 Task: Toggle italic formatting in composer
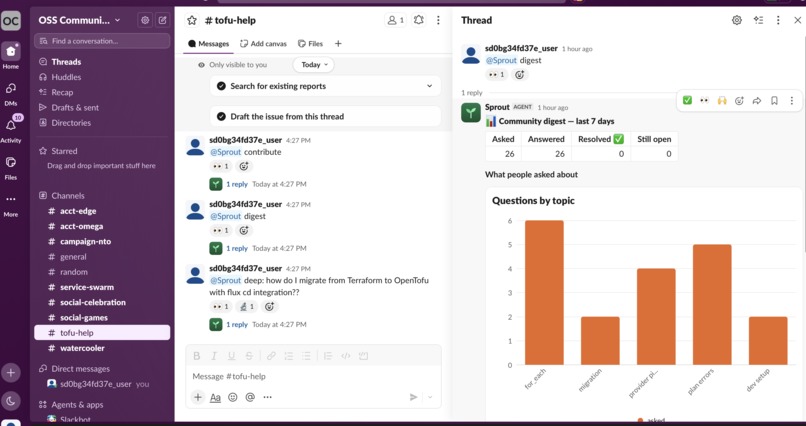pos(214,356)
